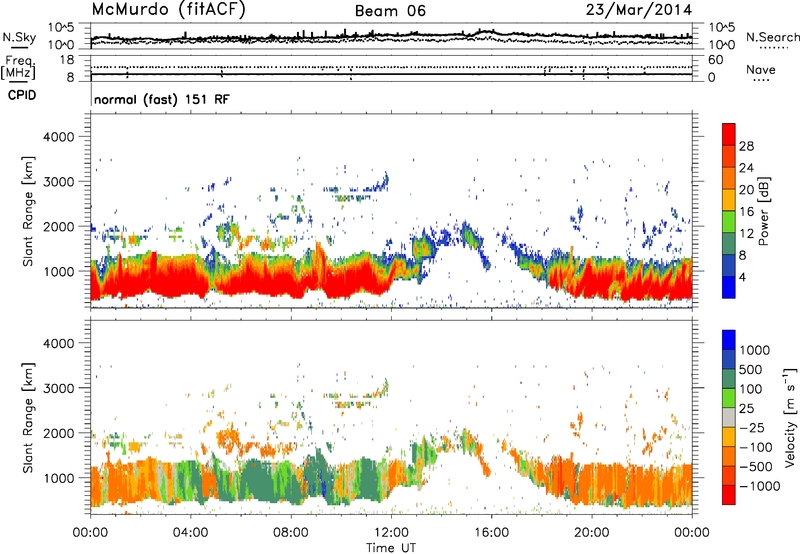Click the red top segment of the Power colorbar
800x554 pixels.
[729, 134]
